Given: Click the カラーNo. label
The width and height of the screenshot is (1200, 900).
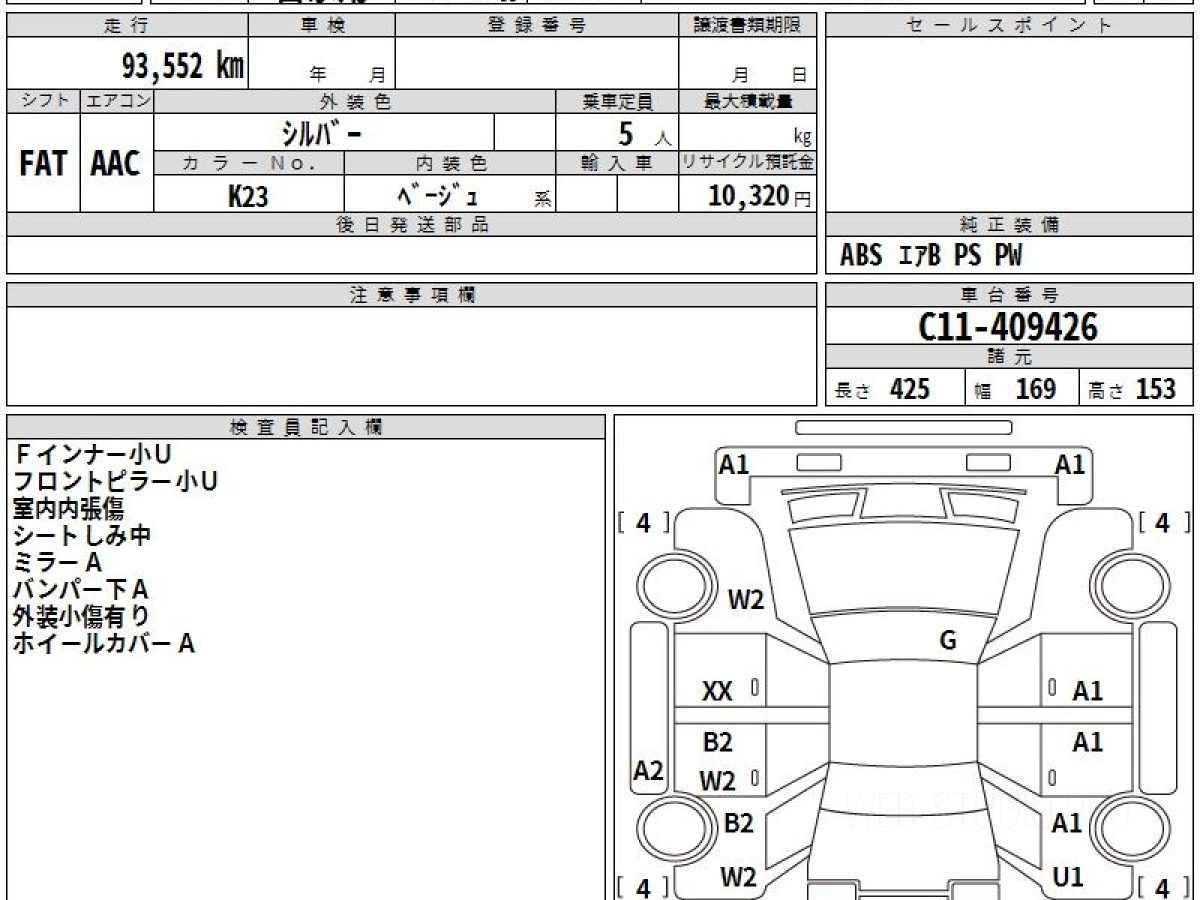Looking at the screenshot, I should (x=249, y=163).
